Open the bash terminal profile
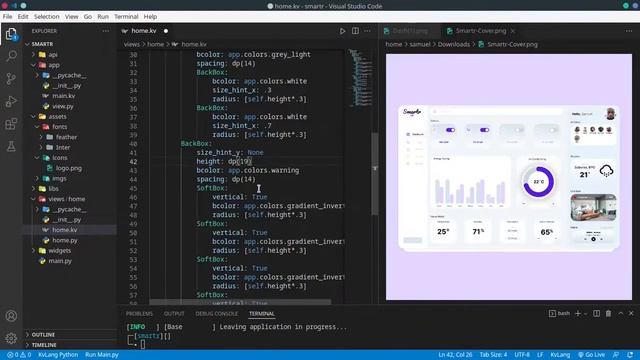This screenshot has width=640, height=360. (x=559, y=313)
